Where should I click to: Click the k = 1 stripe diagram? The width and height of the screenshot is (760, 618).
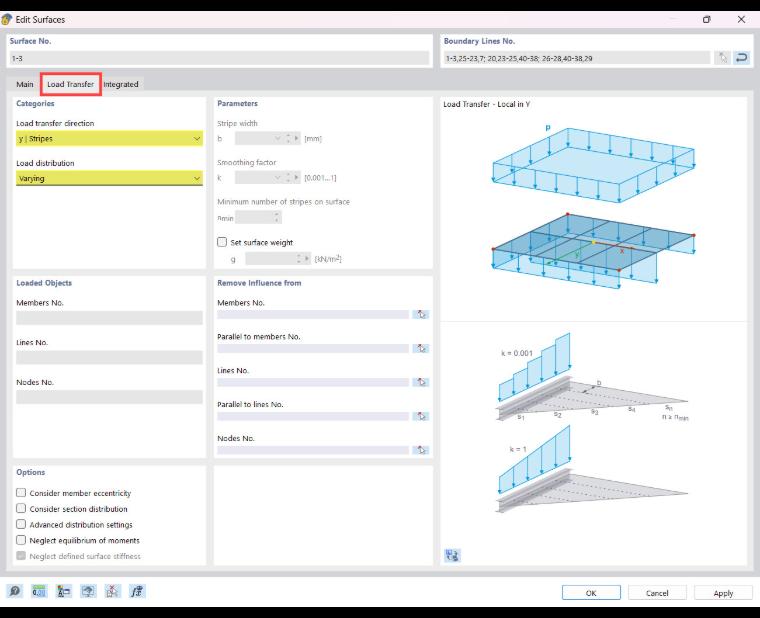coord(593,469)
